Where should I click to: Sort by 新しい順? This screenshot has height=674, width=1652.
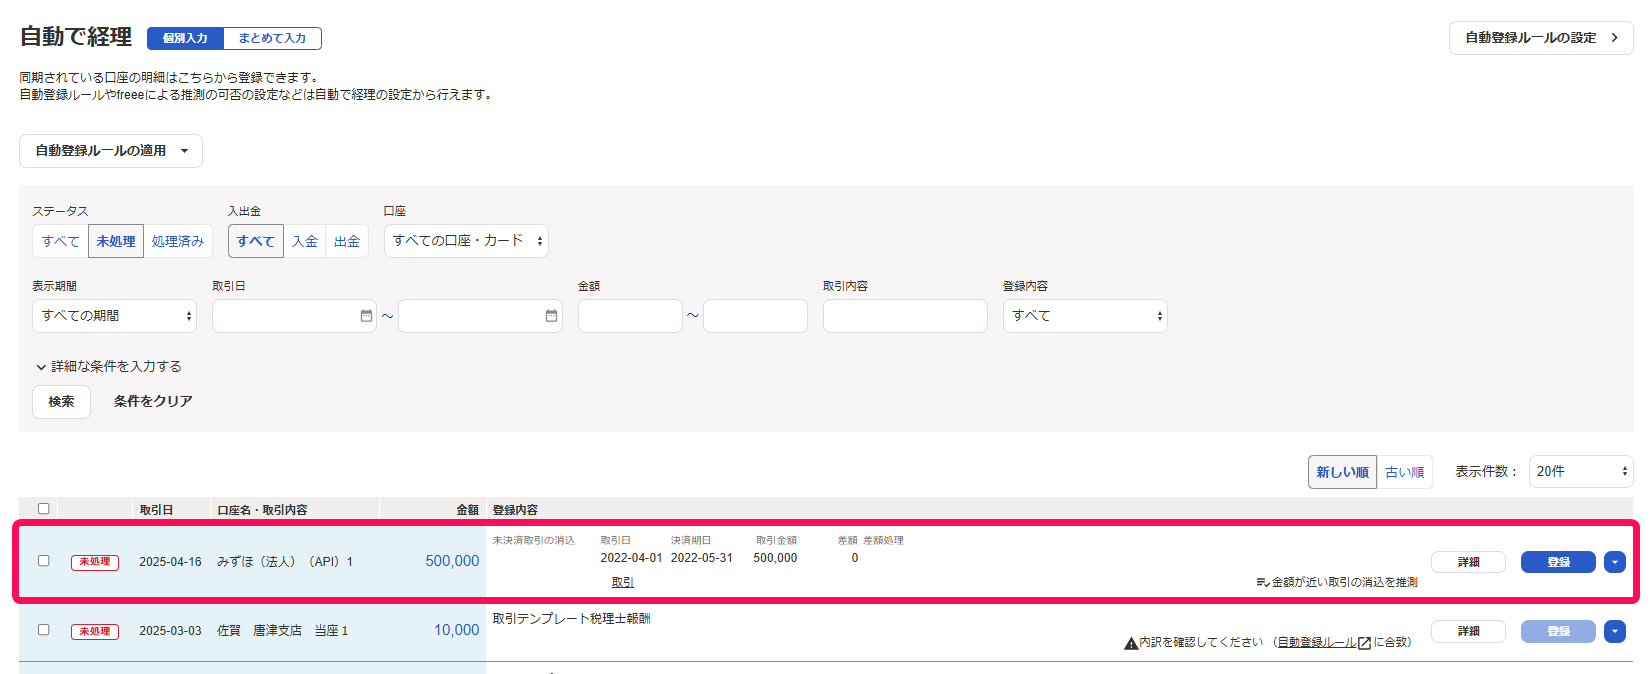click(1342, 472)
